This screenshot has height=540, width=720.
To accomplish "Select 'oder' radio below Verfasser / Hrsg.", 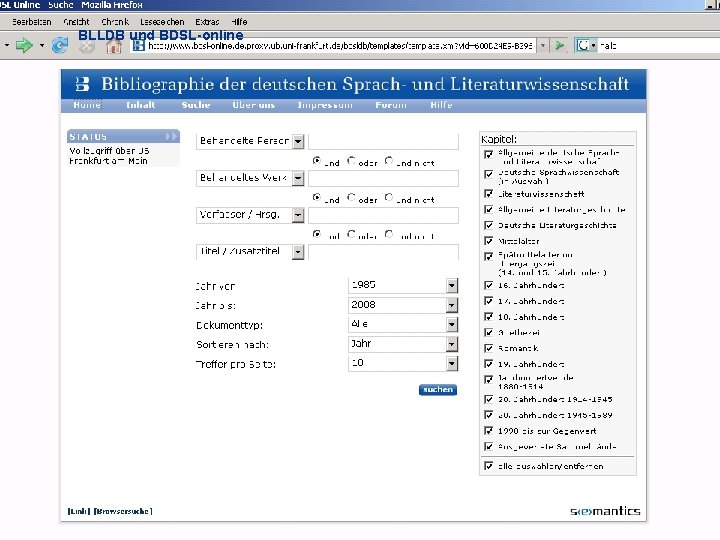I will point(351,234).
